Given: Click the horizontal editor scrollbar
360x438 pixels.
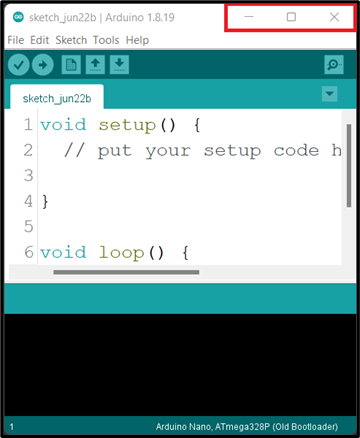Looking at the screenshot, I should pyautogui.click(x=126, y=272).
